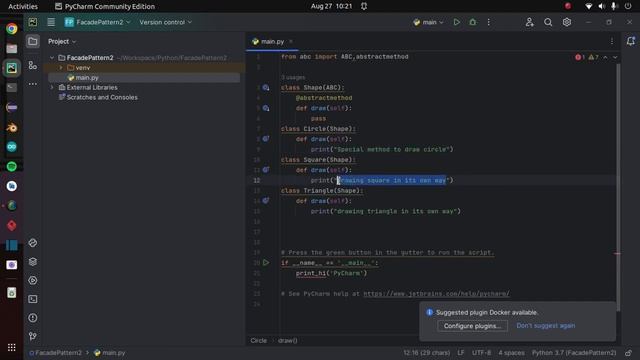Open the Version Control git tool window
Screen dimensions: 640x360
(x=33, y=336)
